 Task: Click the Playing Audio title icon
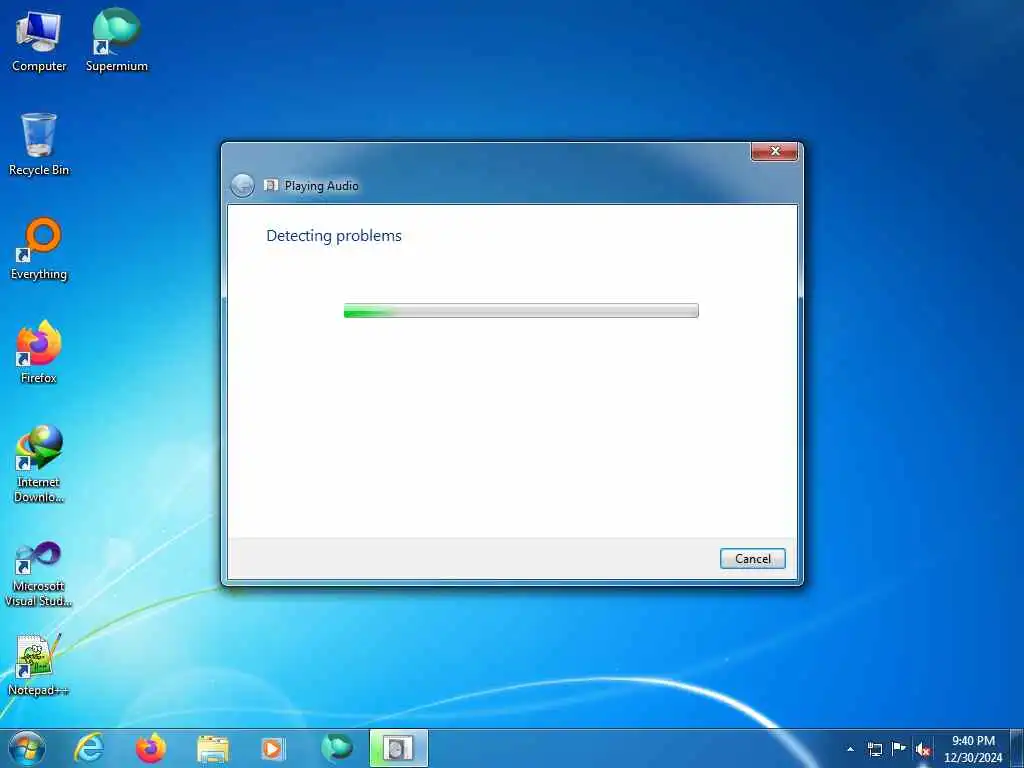[270, 185]
